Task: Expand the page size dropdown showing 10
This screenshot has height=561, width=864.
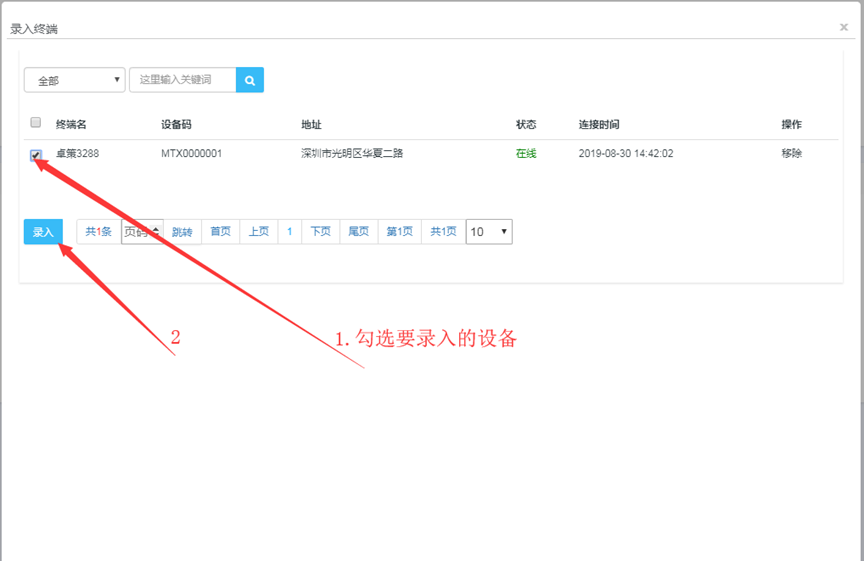Action: coord(489,232)
